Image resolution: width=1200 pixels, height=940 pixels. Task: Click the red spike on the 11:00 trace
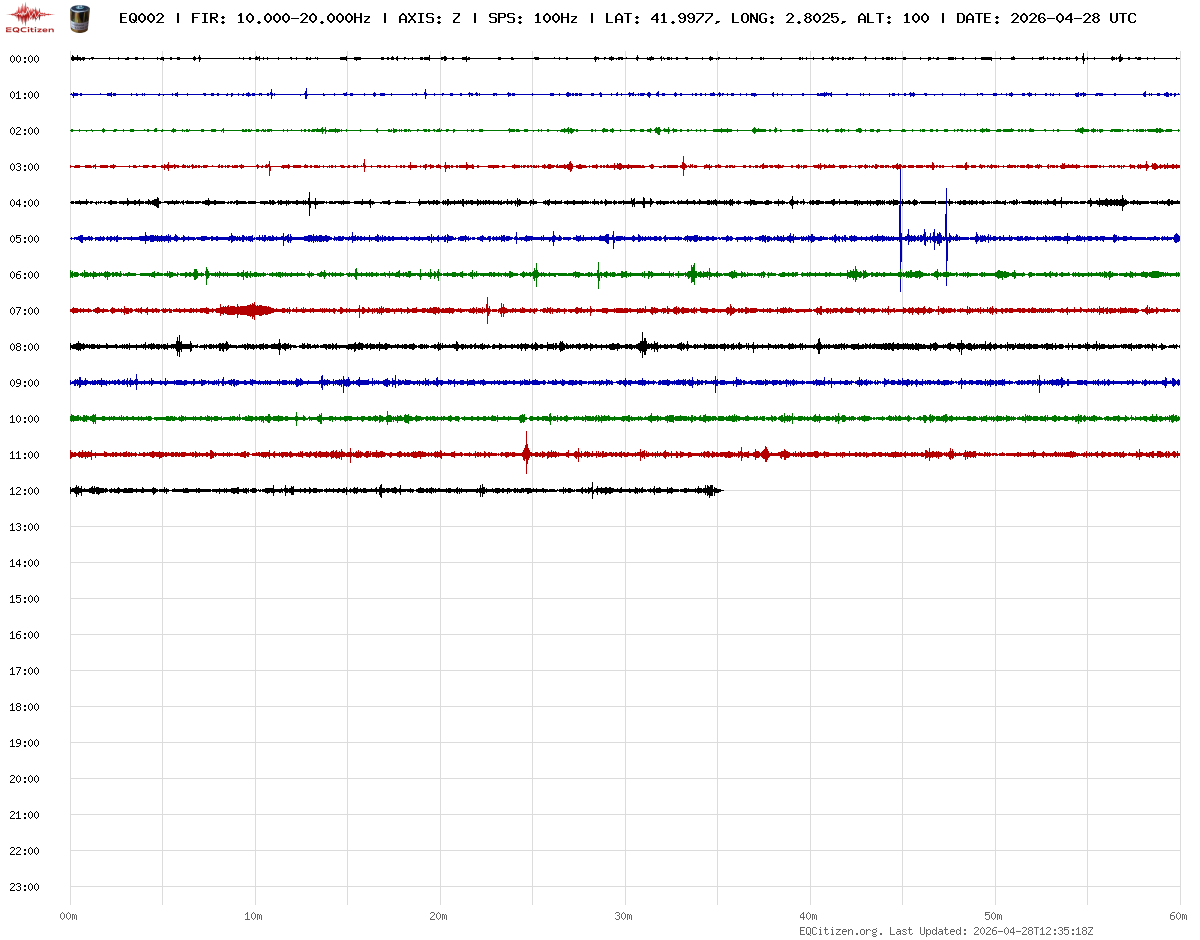526,453
